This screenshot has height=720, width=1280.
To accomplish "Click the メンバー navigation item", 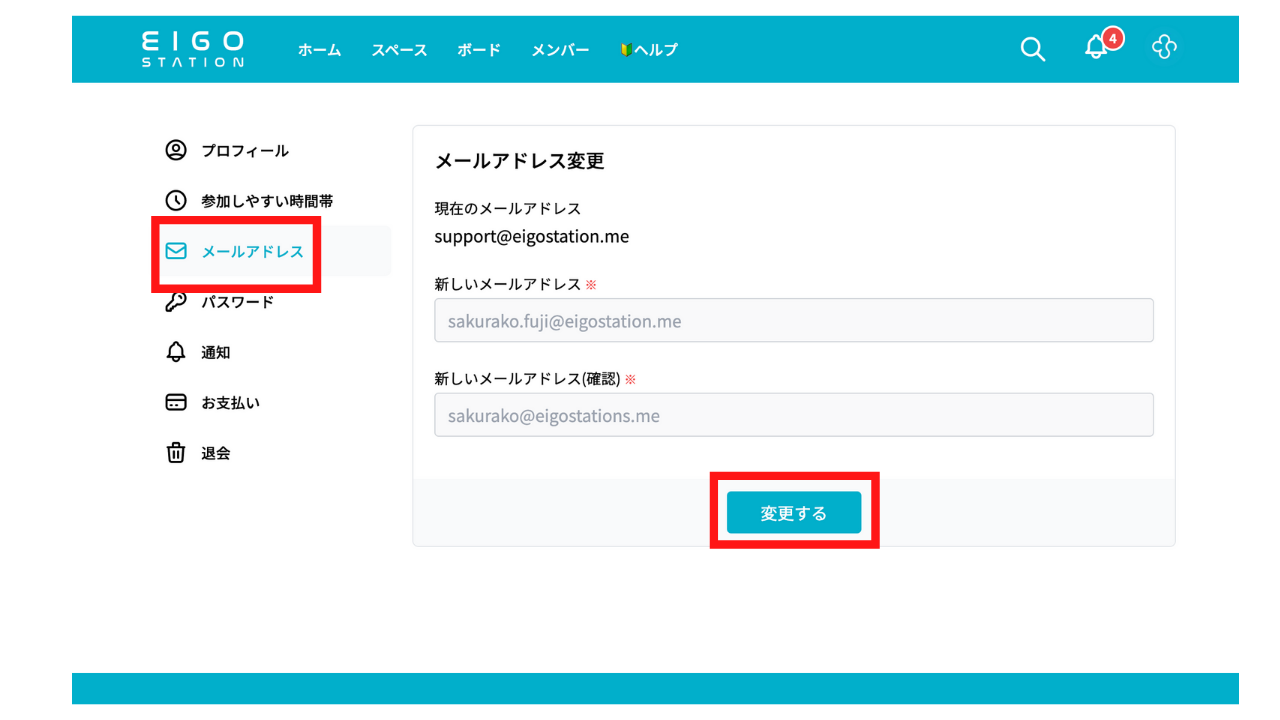I will click(560, 49).
